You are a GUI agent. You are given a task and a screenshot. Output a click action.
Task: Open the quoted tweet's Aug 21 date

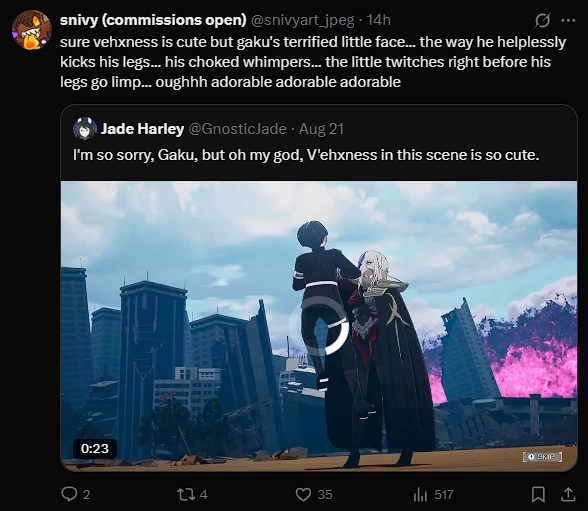click(x=321, y=129)
